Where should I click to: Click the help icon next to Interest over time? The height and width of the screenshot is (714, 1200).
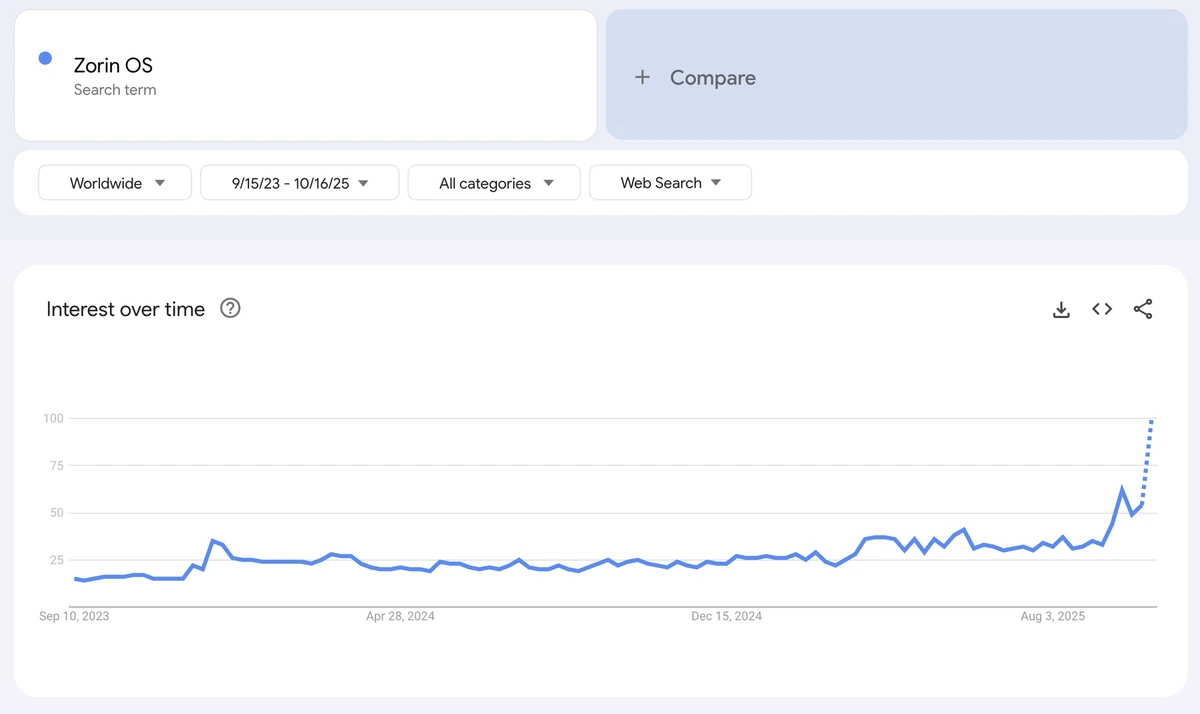click(x=230, y=309)
